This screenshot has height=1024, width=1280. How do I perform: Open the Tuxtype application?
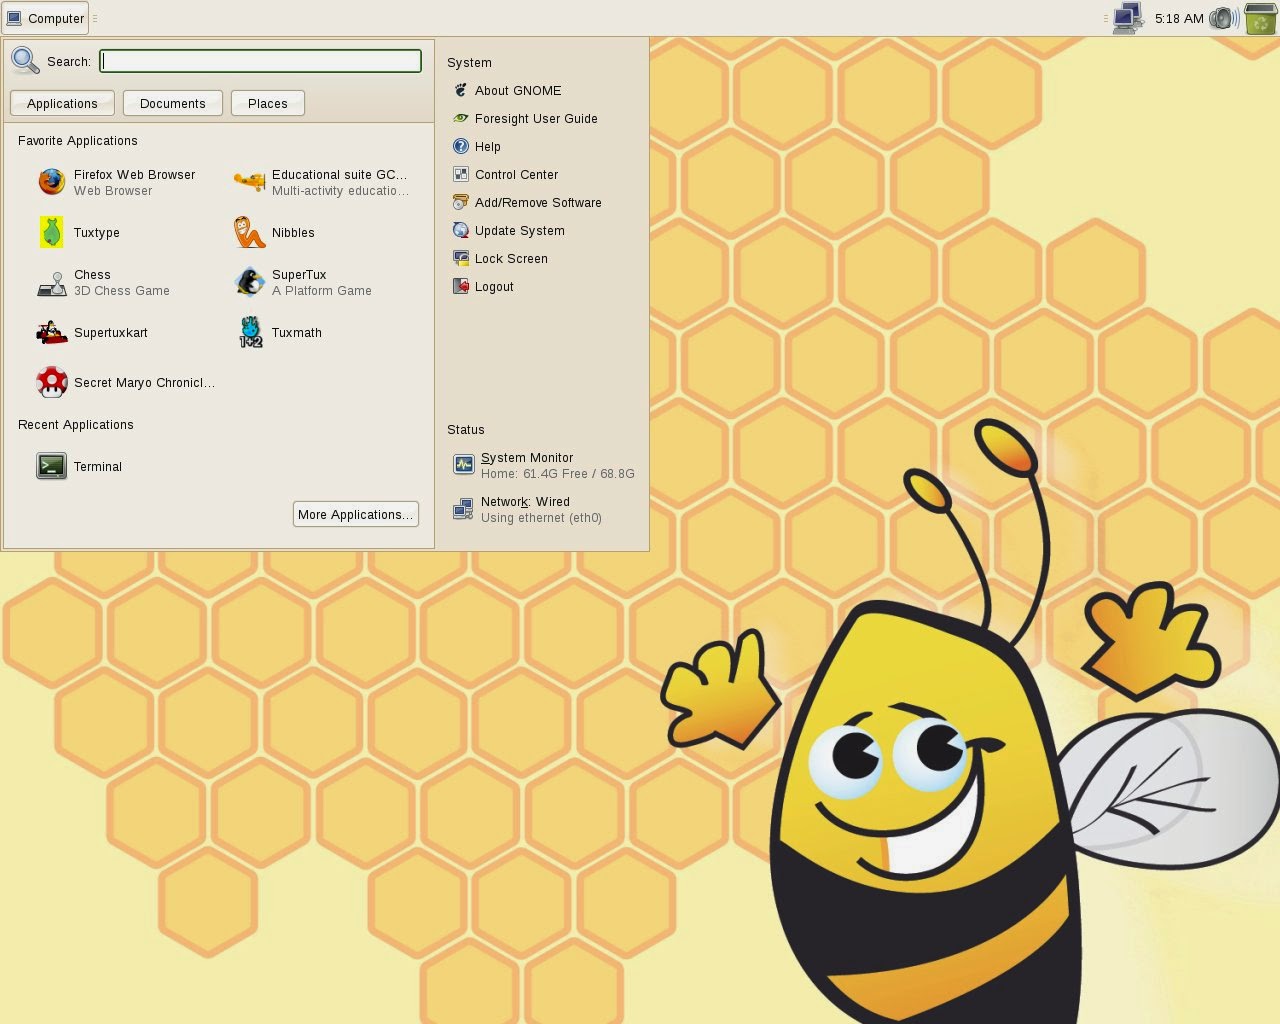tap(96, 233)
